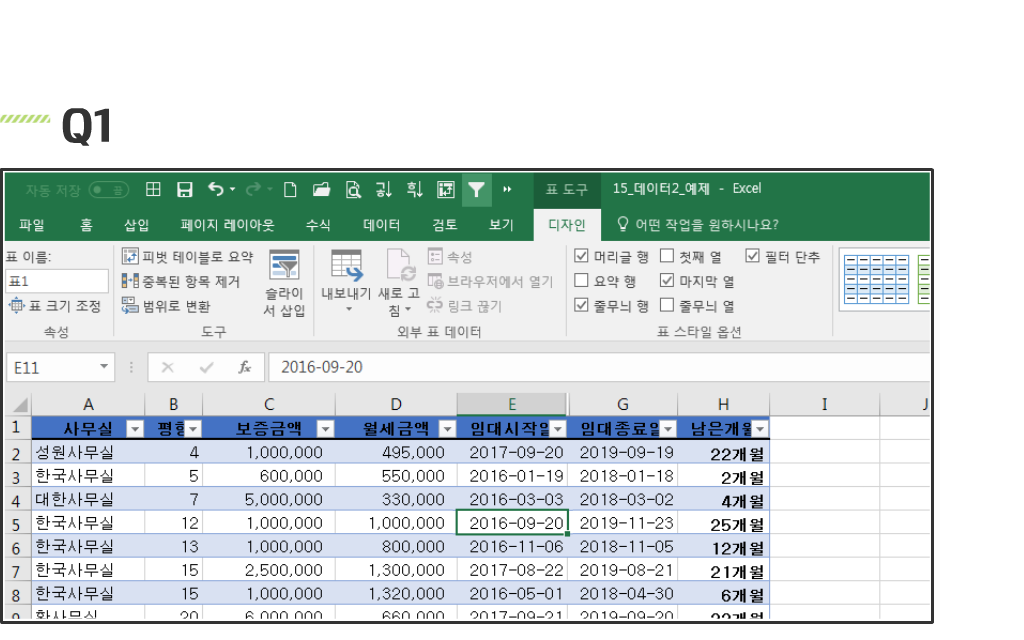Click the 속성 button in external table data

click(x=450, y=257)
